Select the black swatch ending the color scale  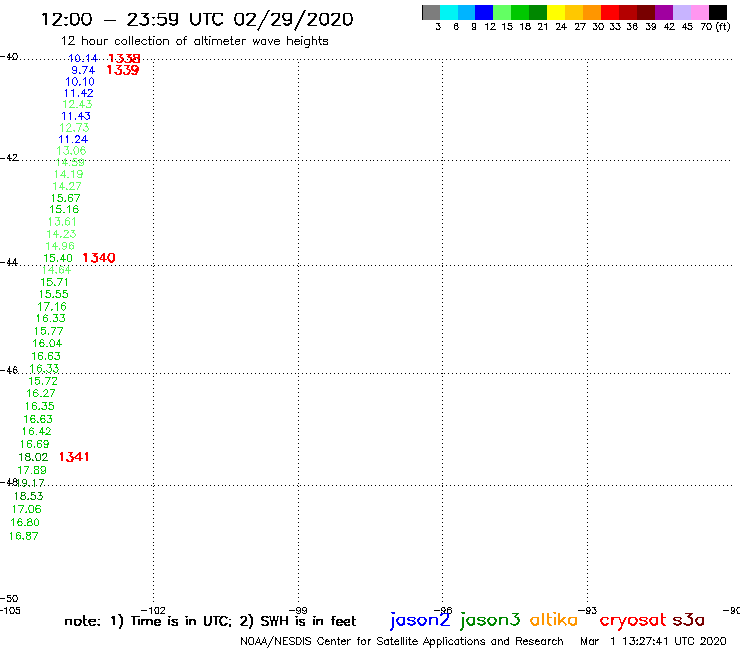[x=717, y=12]
